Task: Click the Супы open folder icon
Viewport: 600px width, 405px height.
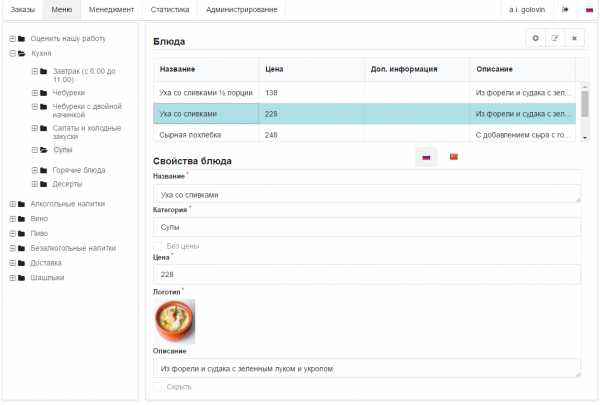Action: coord(44,150)
